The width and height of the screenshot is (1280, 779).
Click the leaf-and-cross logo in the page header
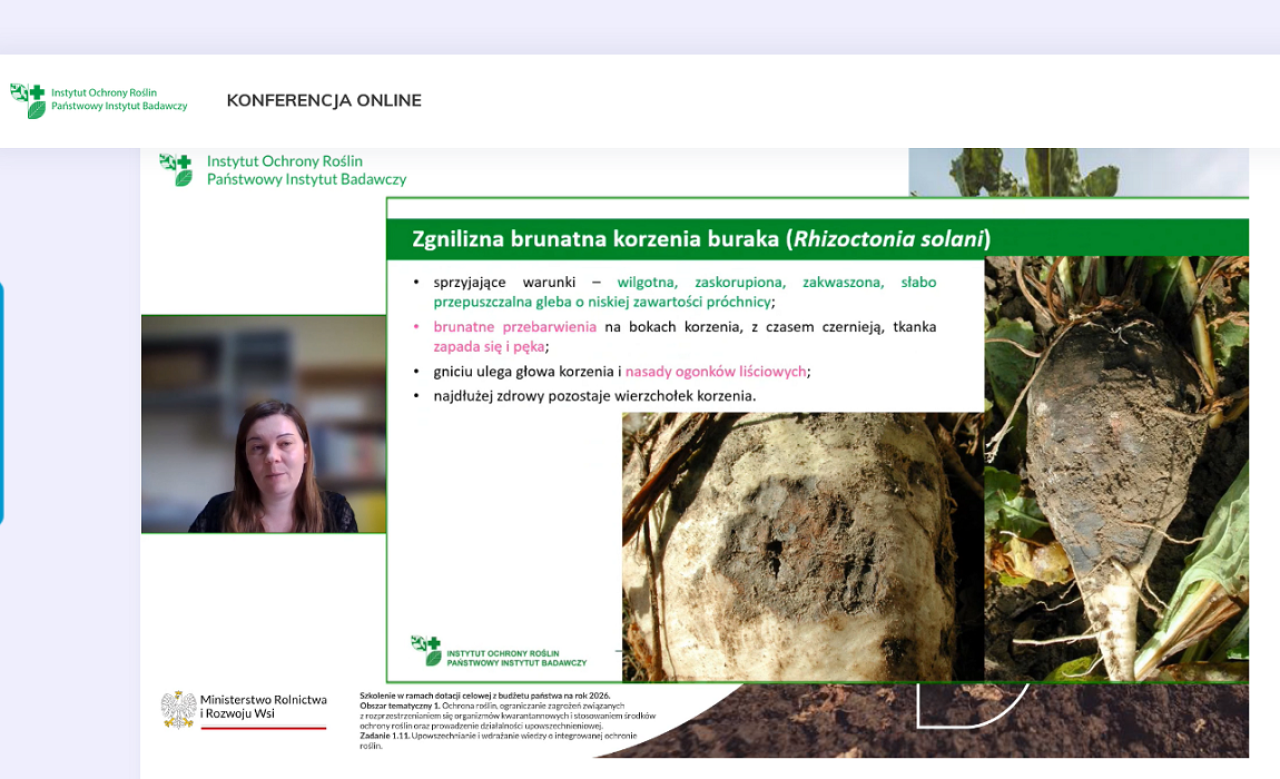[x=28, y=100]
